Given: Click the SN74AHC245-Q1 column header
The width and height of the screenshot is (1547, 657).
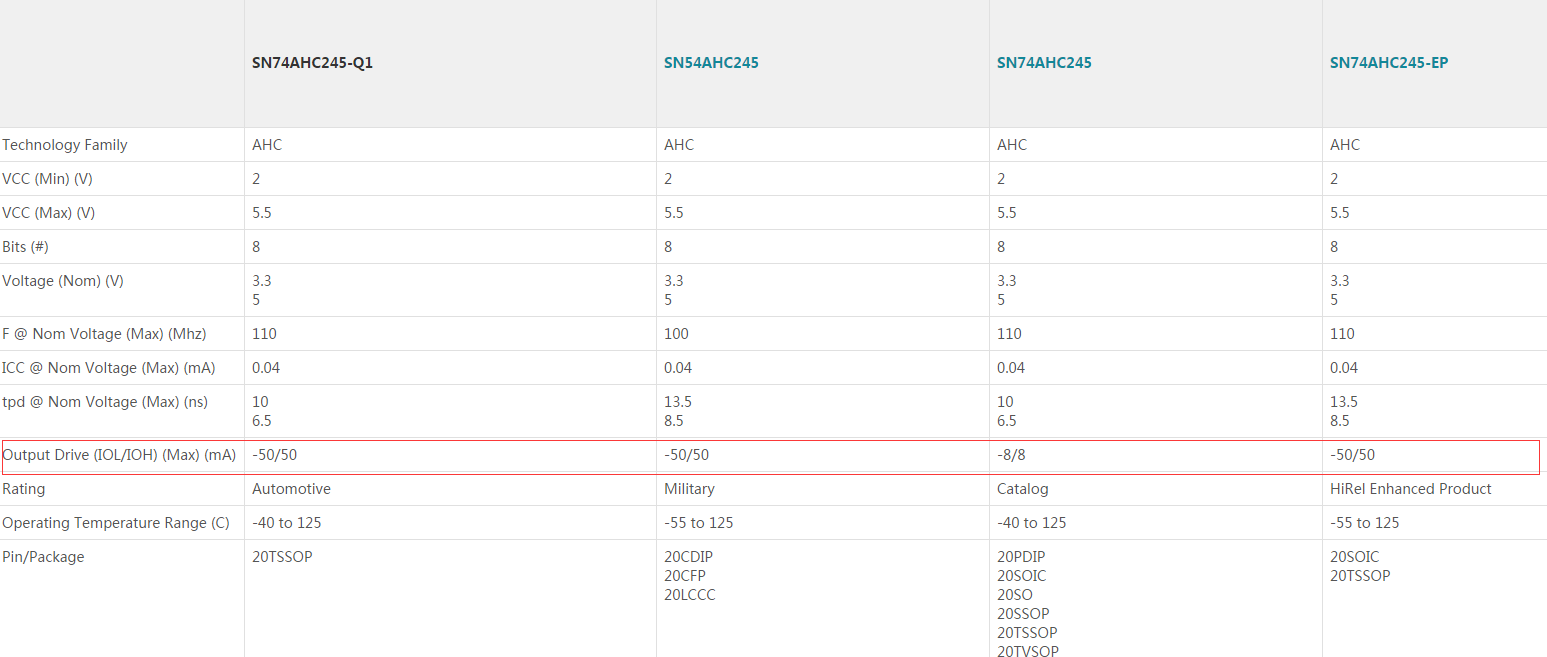Looking at the screenshot, I should pos(313,63).
